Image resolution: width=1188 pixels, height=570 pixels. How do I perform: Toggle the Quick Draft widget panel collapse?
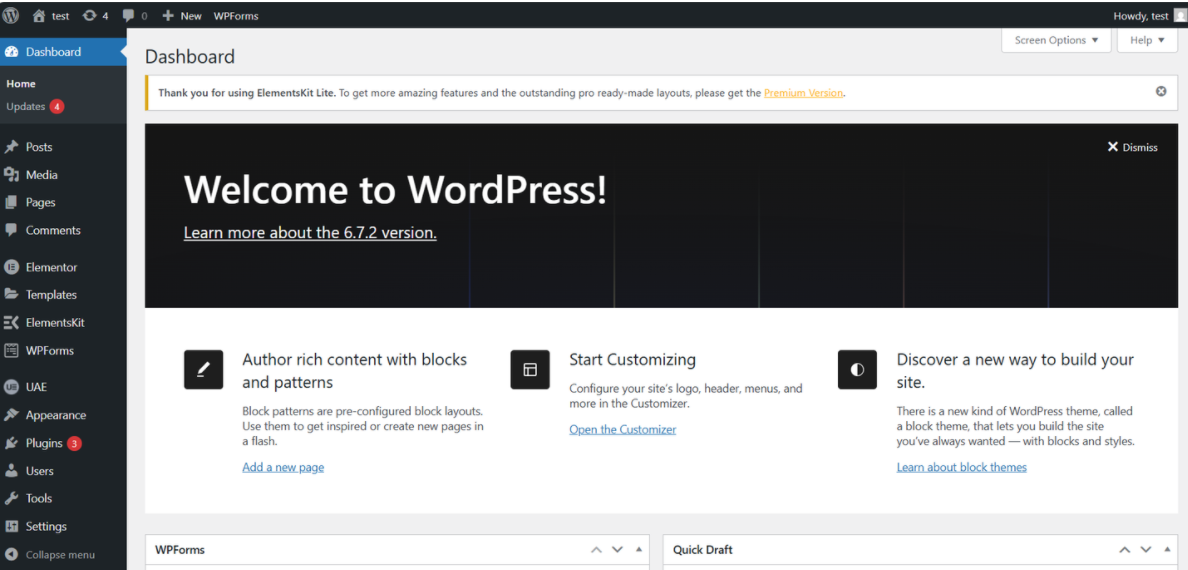click(x=1167, y=550)
